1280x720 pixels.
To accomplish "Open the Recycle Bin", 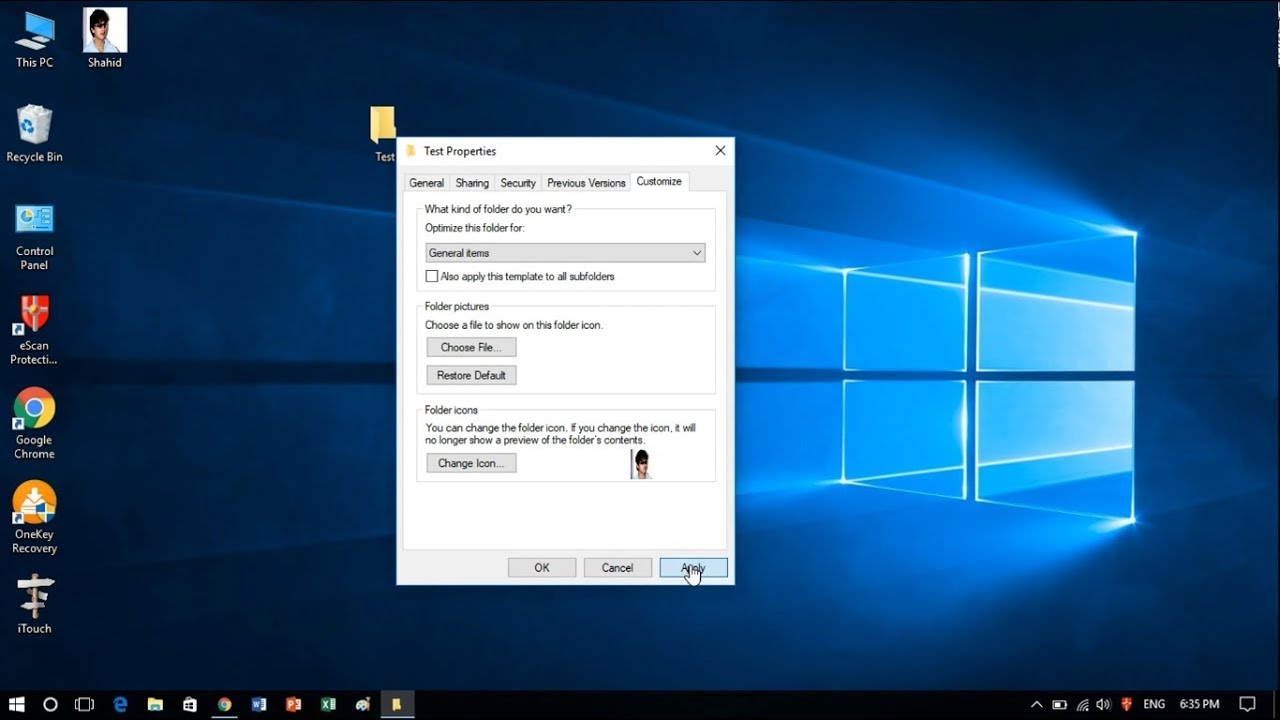I will point(34,125).
